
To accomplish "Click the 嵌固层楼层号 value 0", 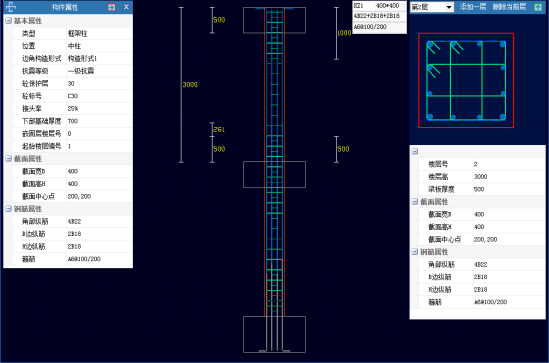I will point(69,133).
